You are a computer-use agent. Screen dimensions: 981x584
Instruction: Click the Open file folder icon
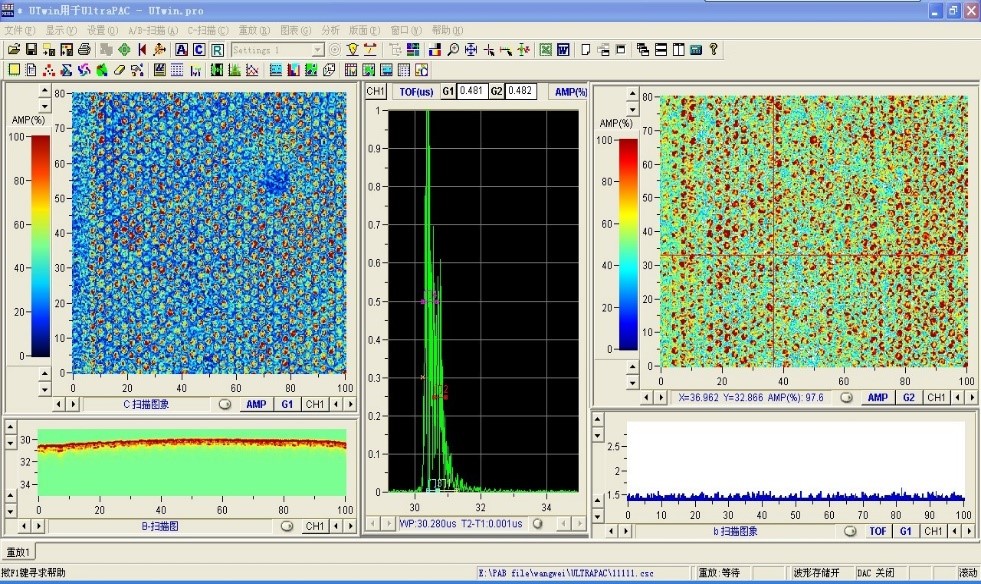click(13, 49)
